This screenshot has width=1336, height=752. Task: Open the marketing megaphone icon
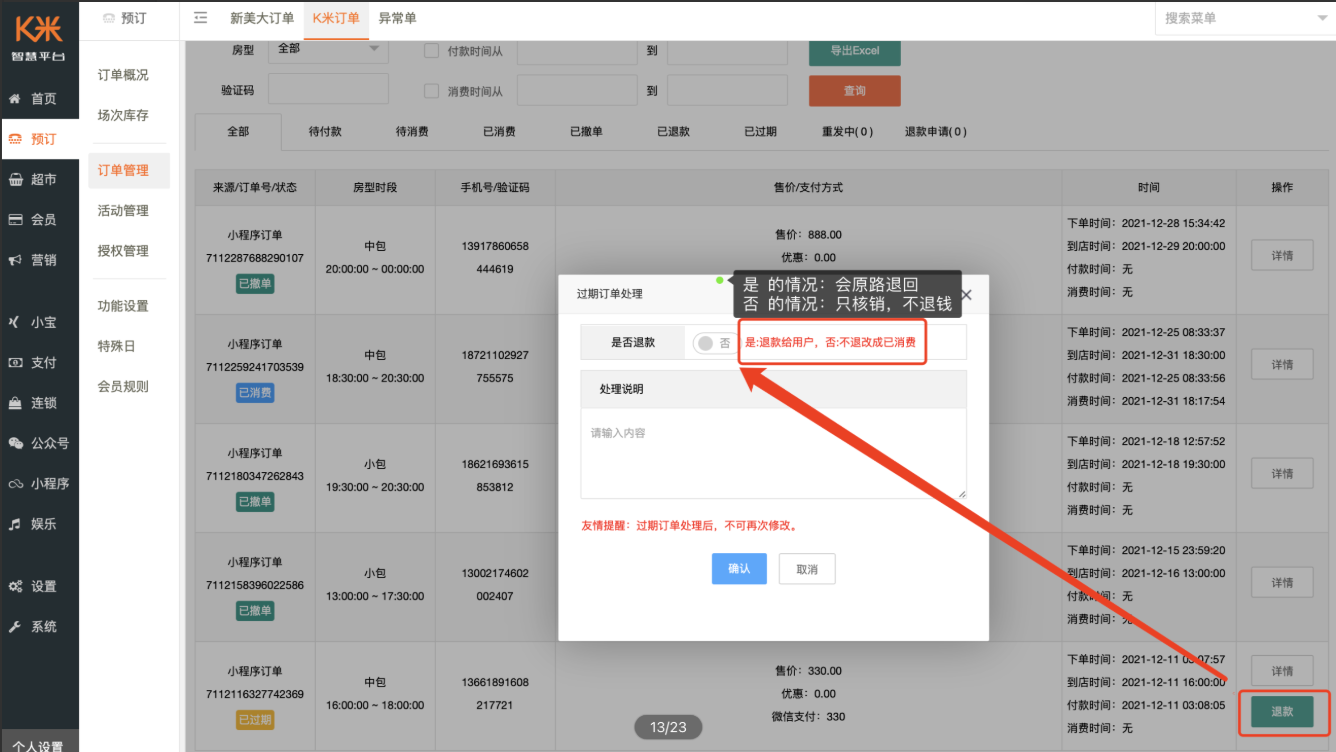[15, 260]
